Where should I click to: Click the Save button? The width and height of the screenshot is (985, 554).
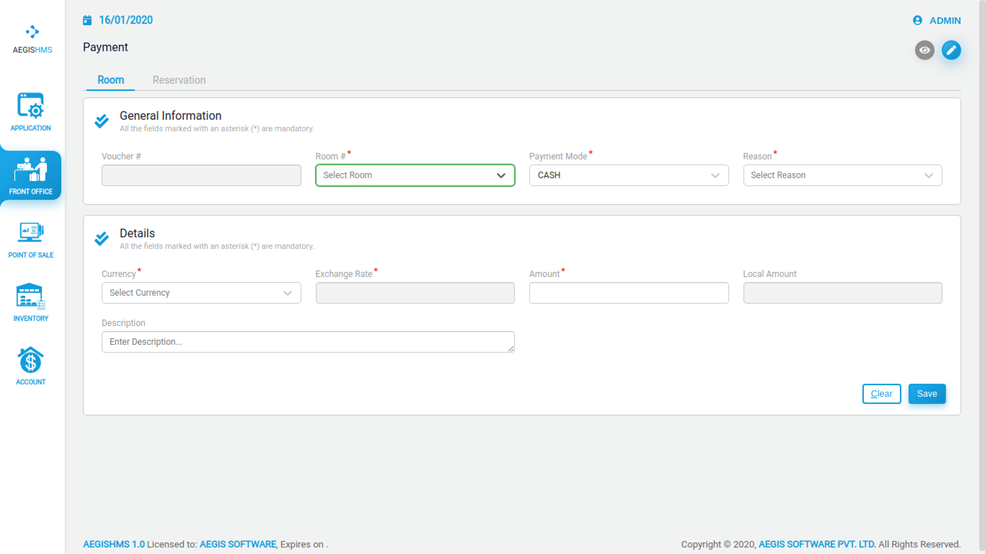coord(927,394)
